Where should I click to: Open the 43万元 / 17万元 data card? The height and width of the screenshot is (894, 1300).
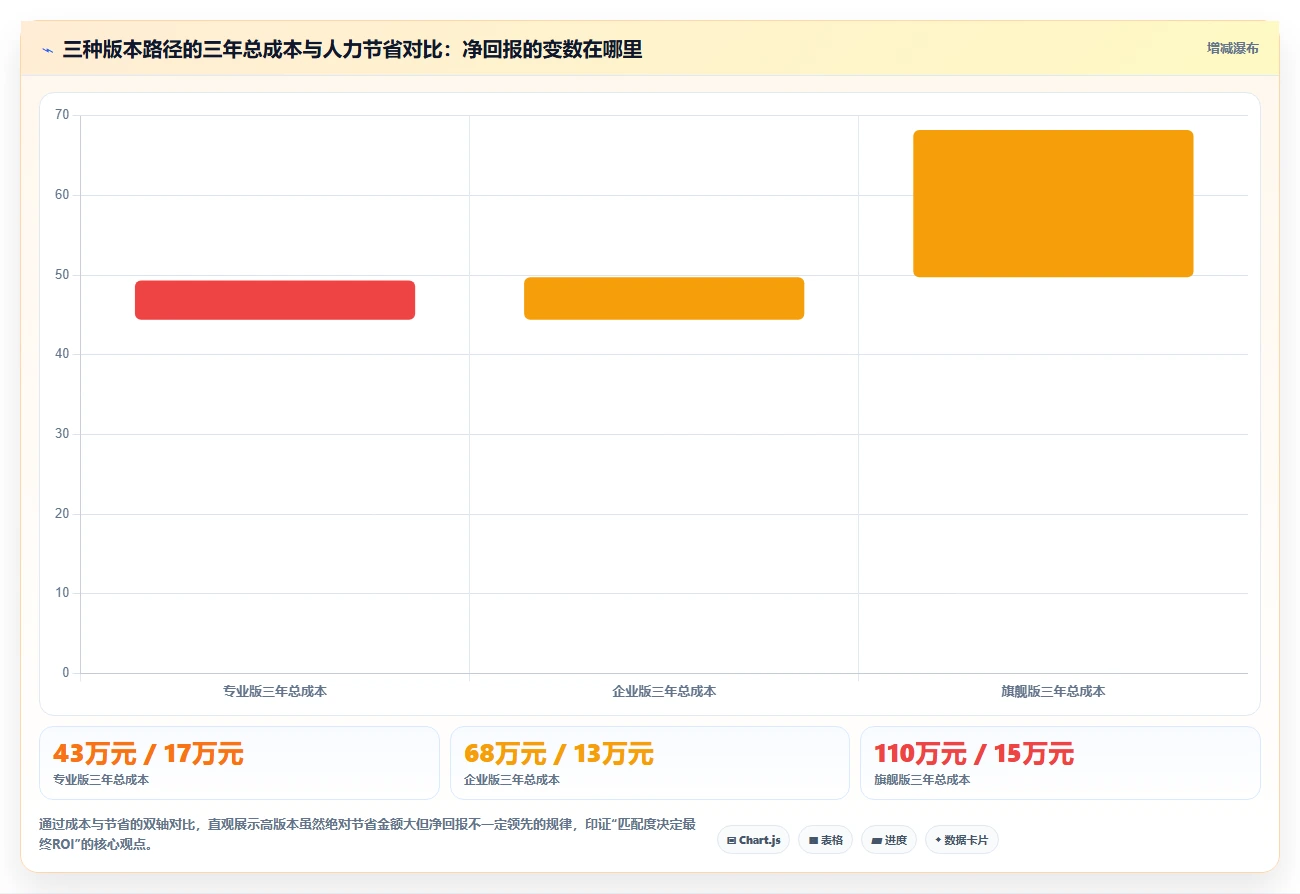click(x=239, y=763)
